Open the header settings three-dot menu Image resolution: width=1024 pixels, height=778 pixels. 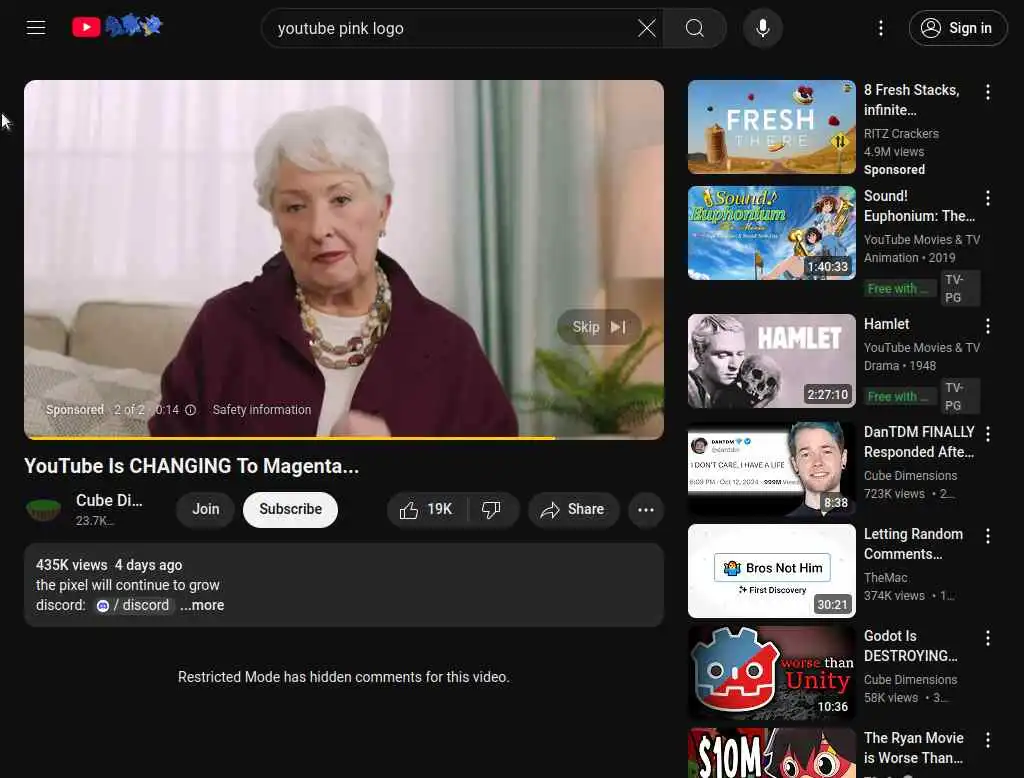pos(881,28)
